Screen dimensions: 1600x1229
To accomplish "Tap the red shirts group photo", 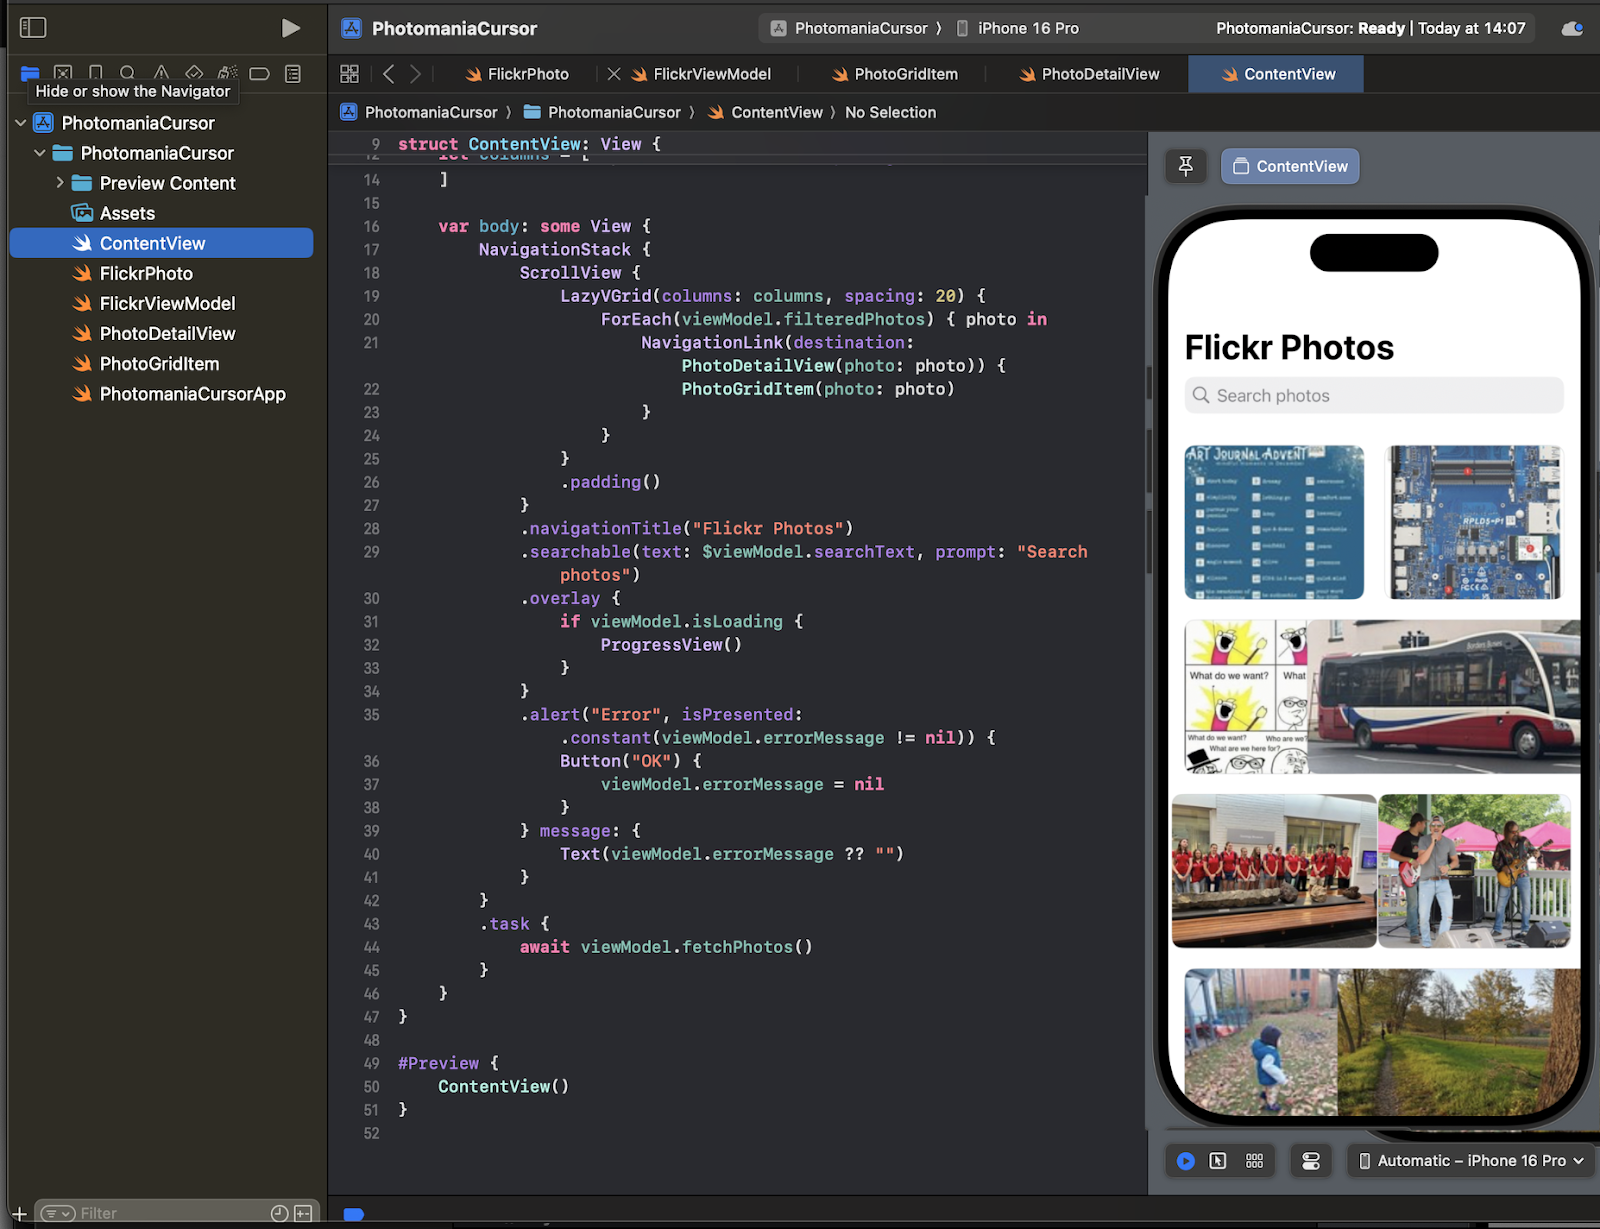I will click(1274, 871).
